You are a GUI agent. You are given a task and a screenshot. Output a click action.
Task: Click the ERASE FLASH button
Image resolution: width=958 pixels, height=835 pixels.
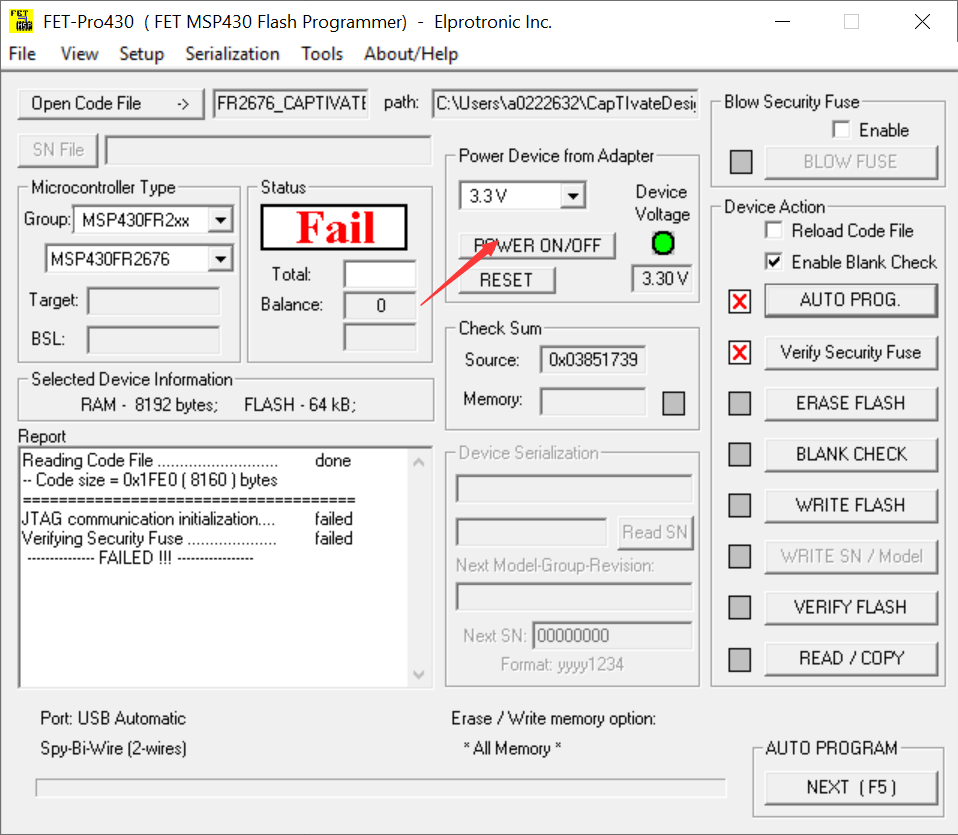850,403
